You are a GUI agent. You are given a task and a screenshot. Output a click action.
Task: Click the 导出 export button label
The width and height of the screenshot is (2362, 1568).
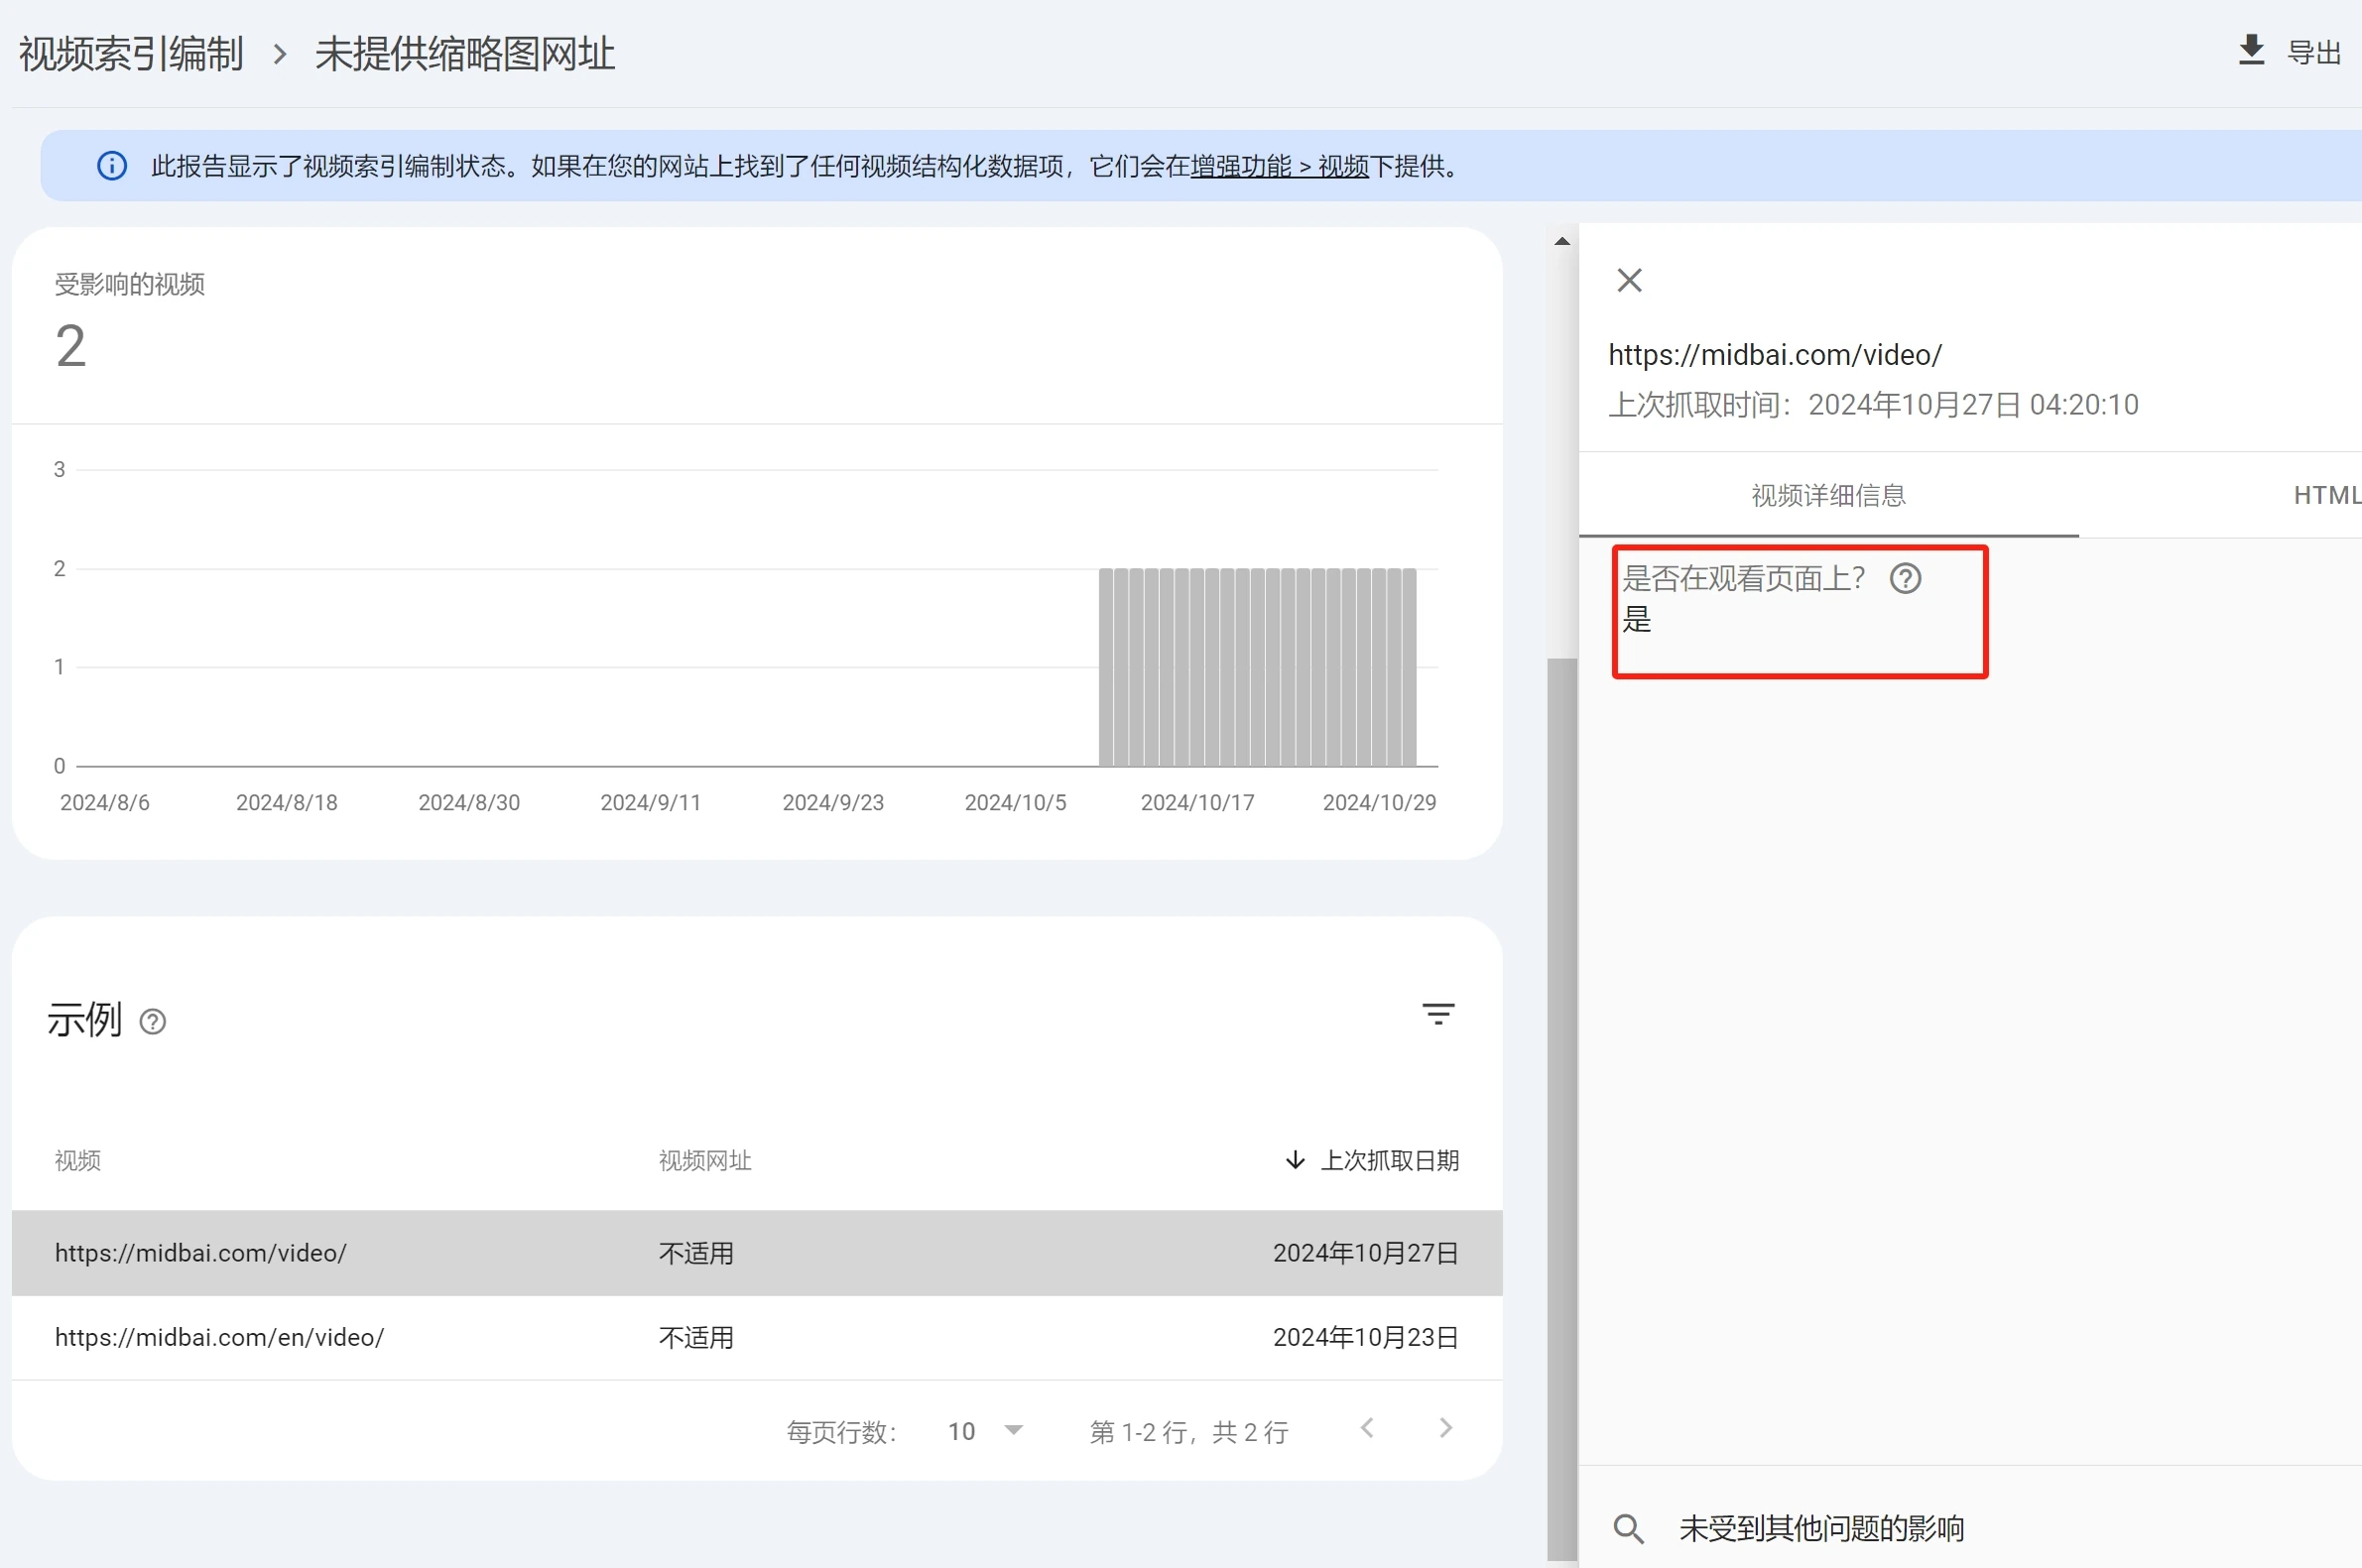(x=2313, y=52)
